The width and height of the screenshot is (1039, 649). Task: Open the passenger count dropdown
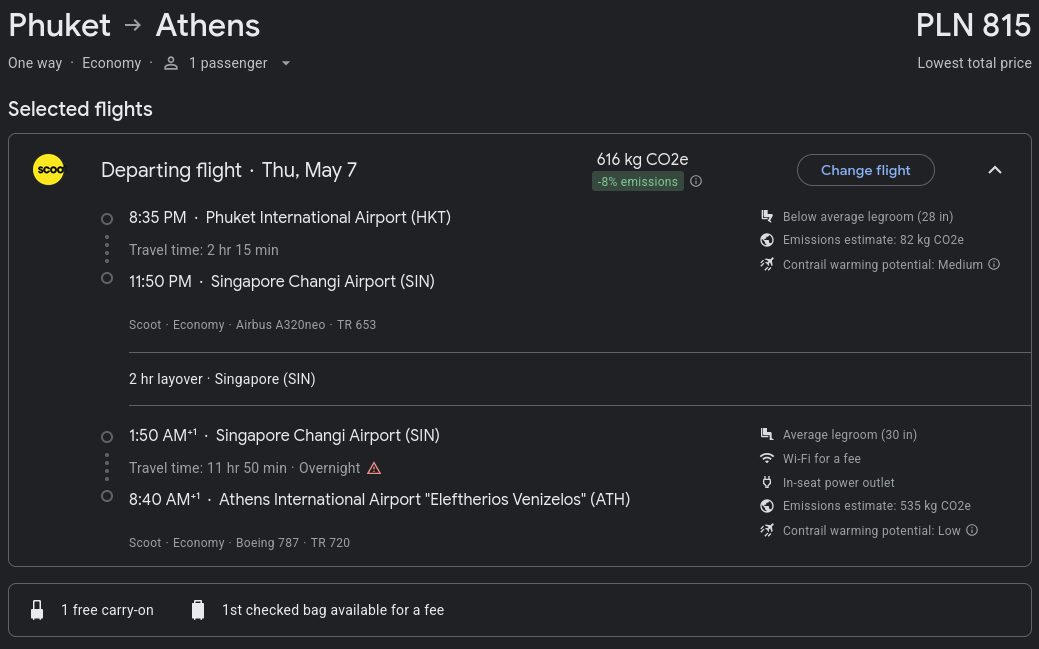tap(286, 63)
